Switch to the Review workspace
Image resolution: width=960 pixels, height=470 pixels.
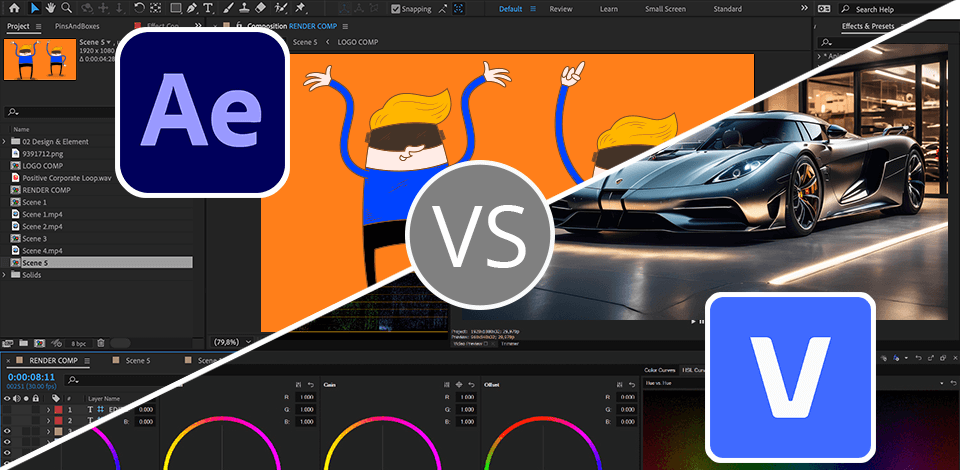pos(561,9)
